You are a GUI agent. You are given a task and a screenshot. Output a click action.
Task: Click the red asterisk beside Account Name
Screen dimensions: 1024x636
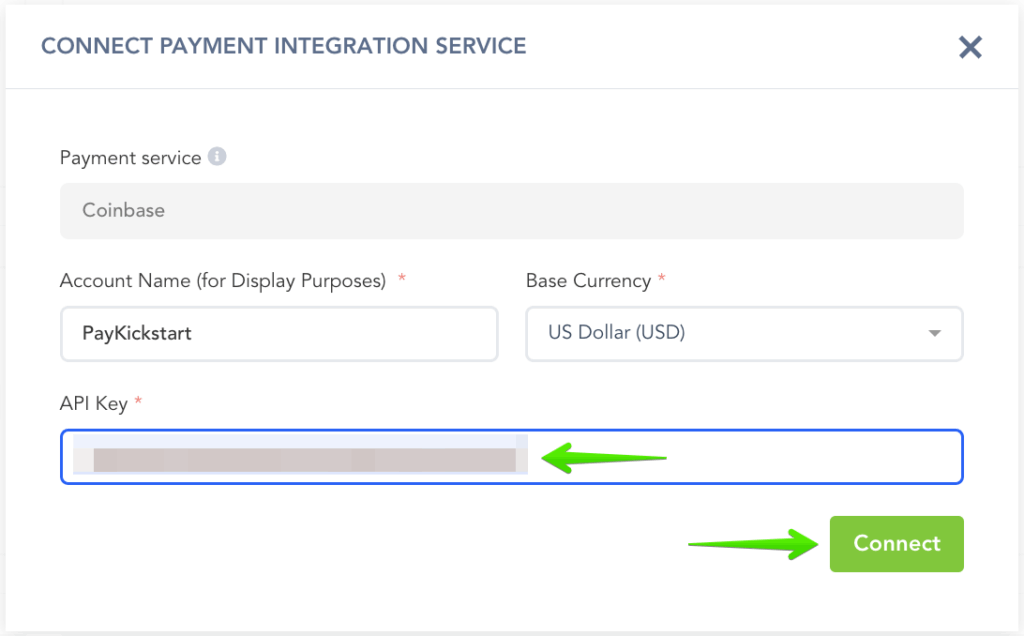pos(402,280)
